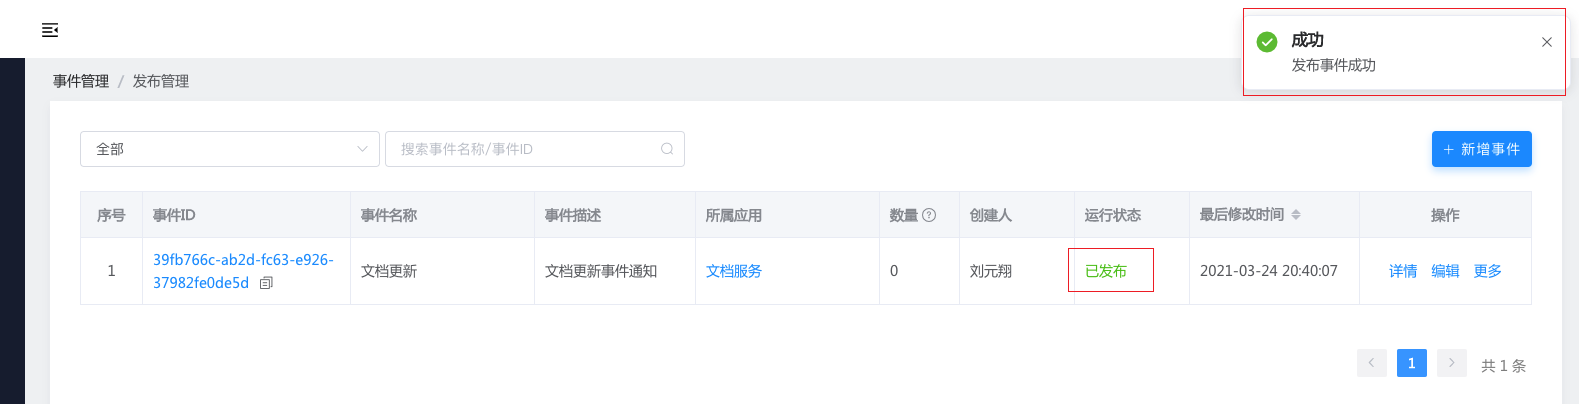
Task: Go to the previous page arrow
Action: [1371, 363]
